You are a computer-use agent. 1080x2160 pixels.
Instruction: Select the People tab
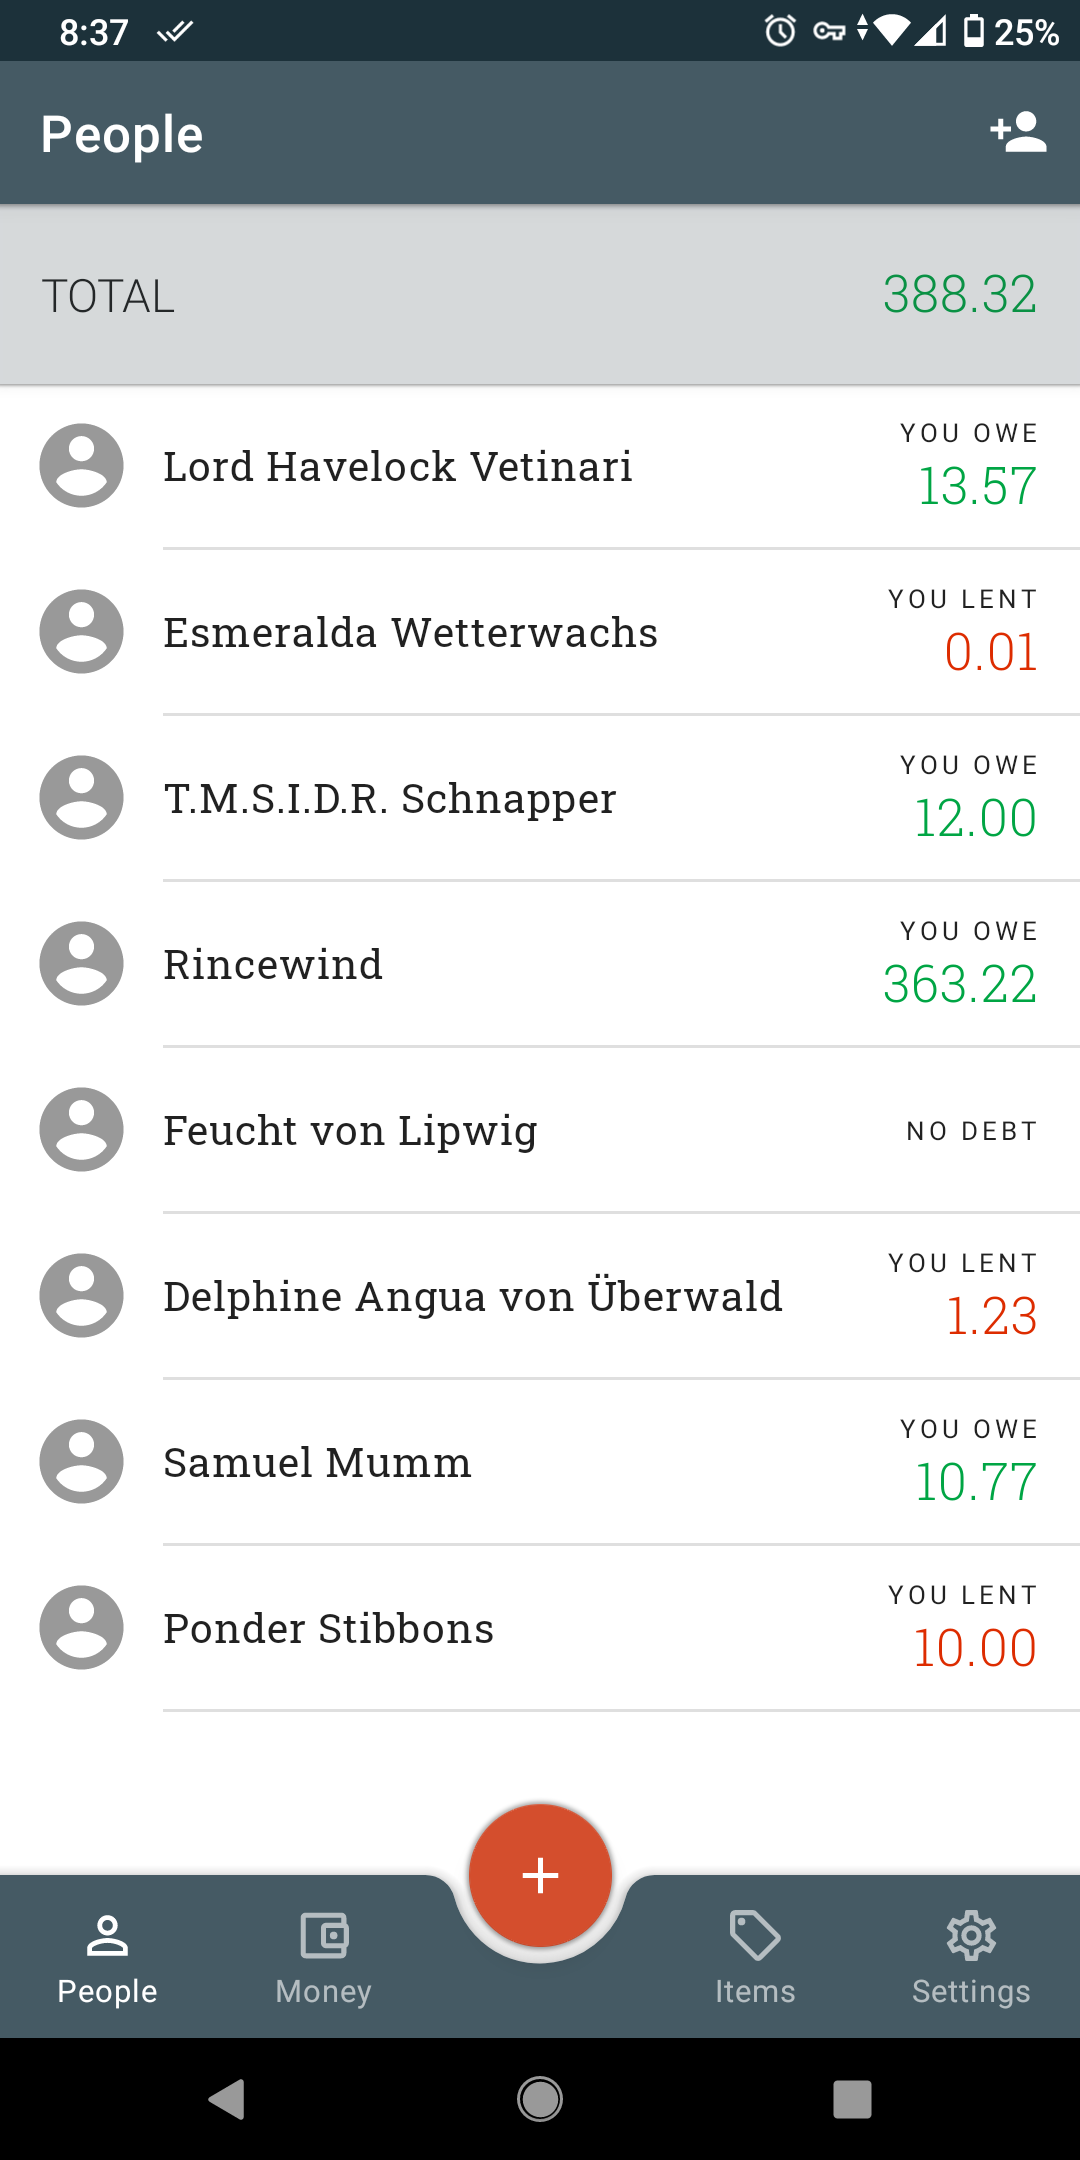tap(107, 1957)
